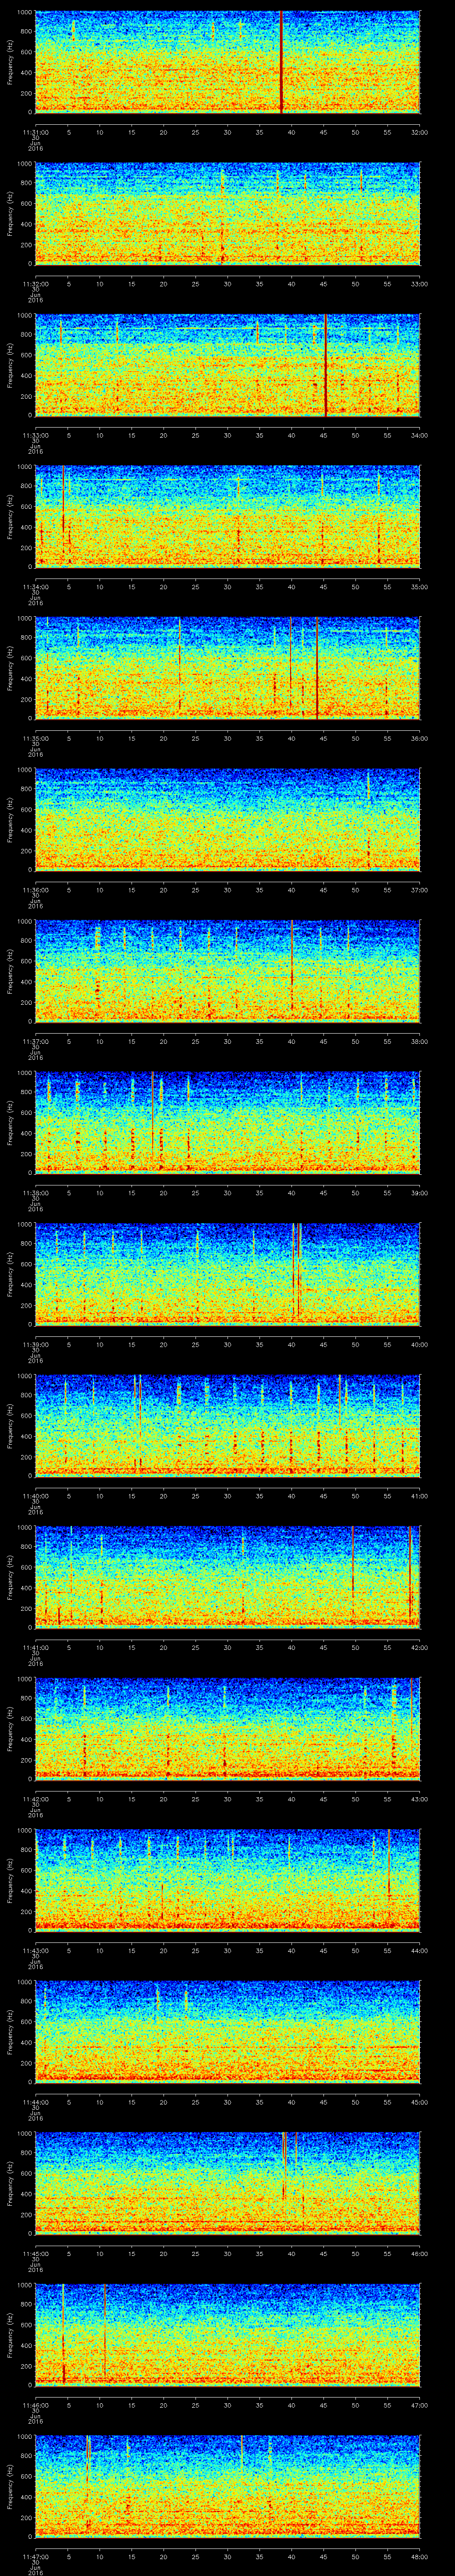Select the spectrogram panel starting at 11:39:00
455x2576 pixels.
(x=228, y=1274)
